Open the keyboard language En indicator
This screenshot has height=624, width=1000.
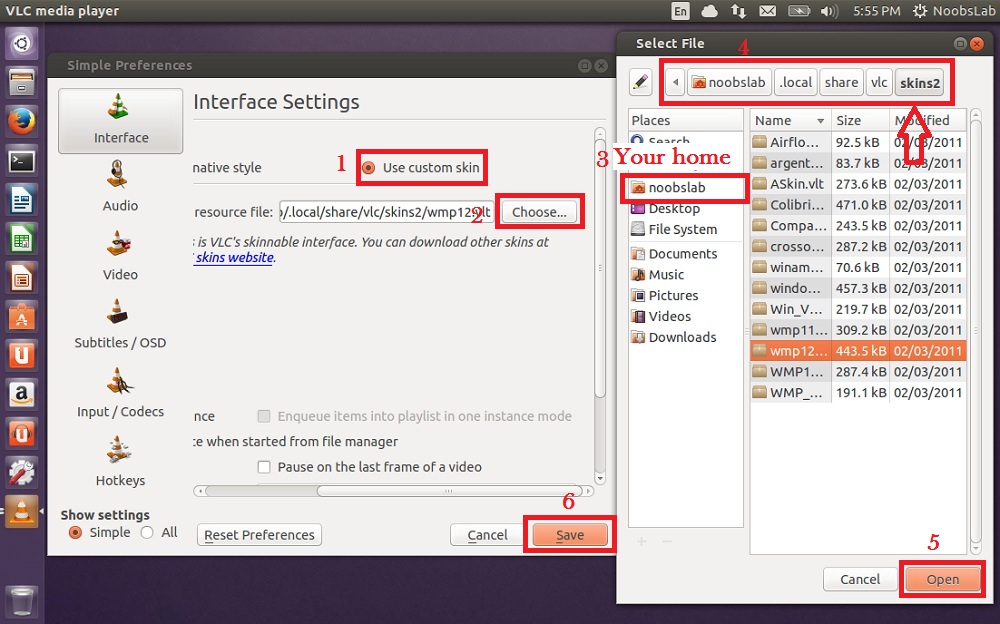tap(680, 11)
